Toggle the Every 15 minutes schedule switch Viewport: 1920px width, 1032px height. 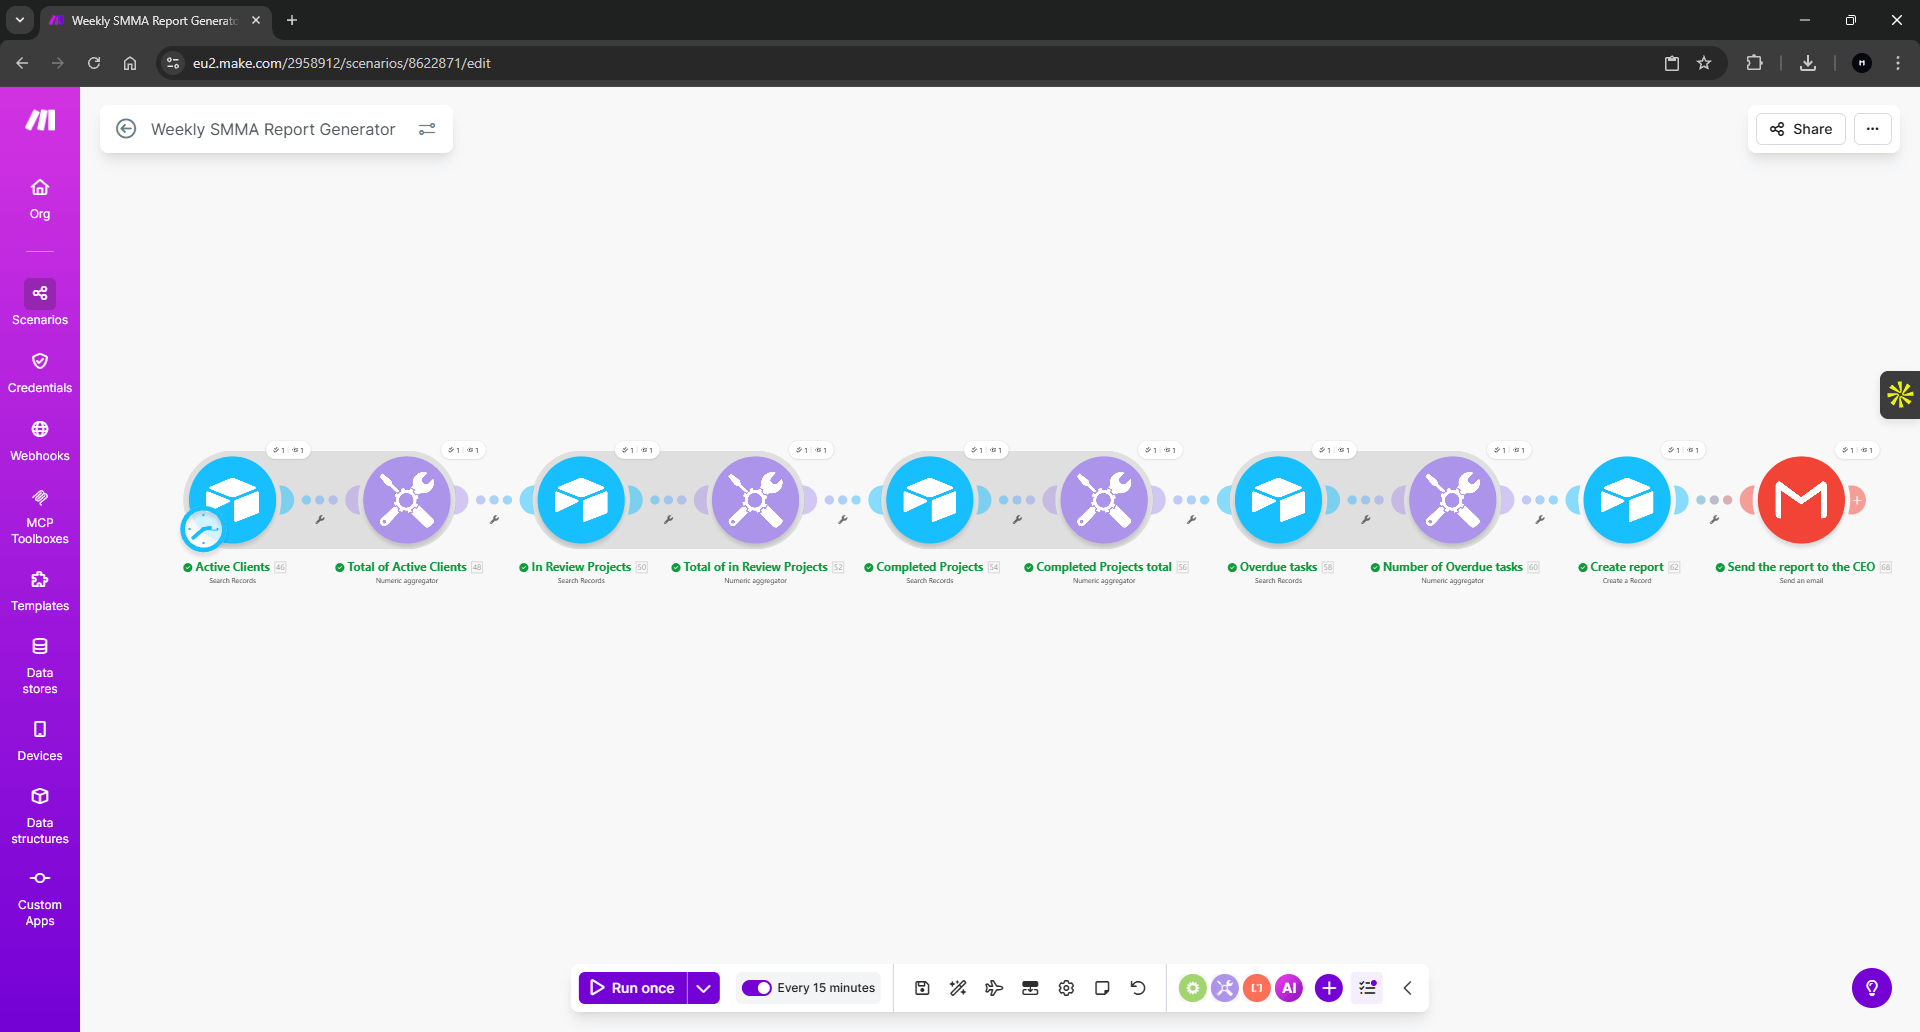757,987
